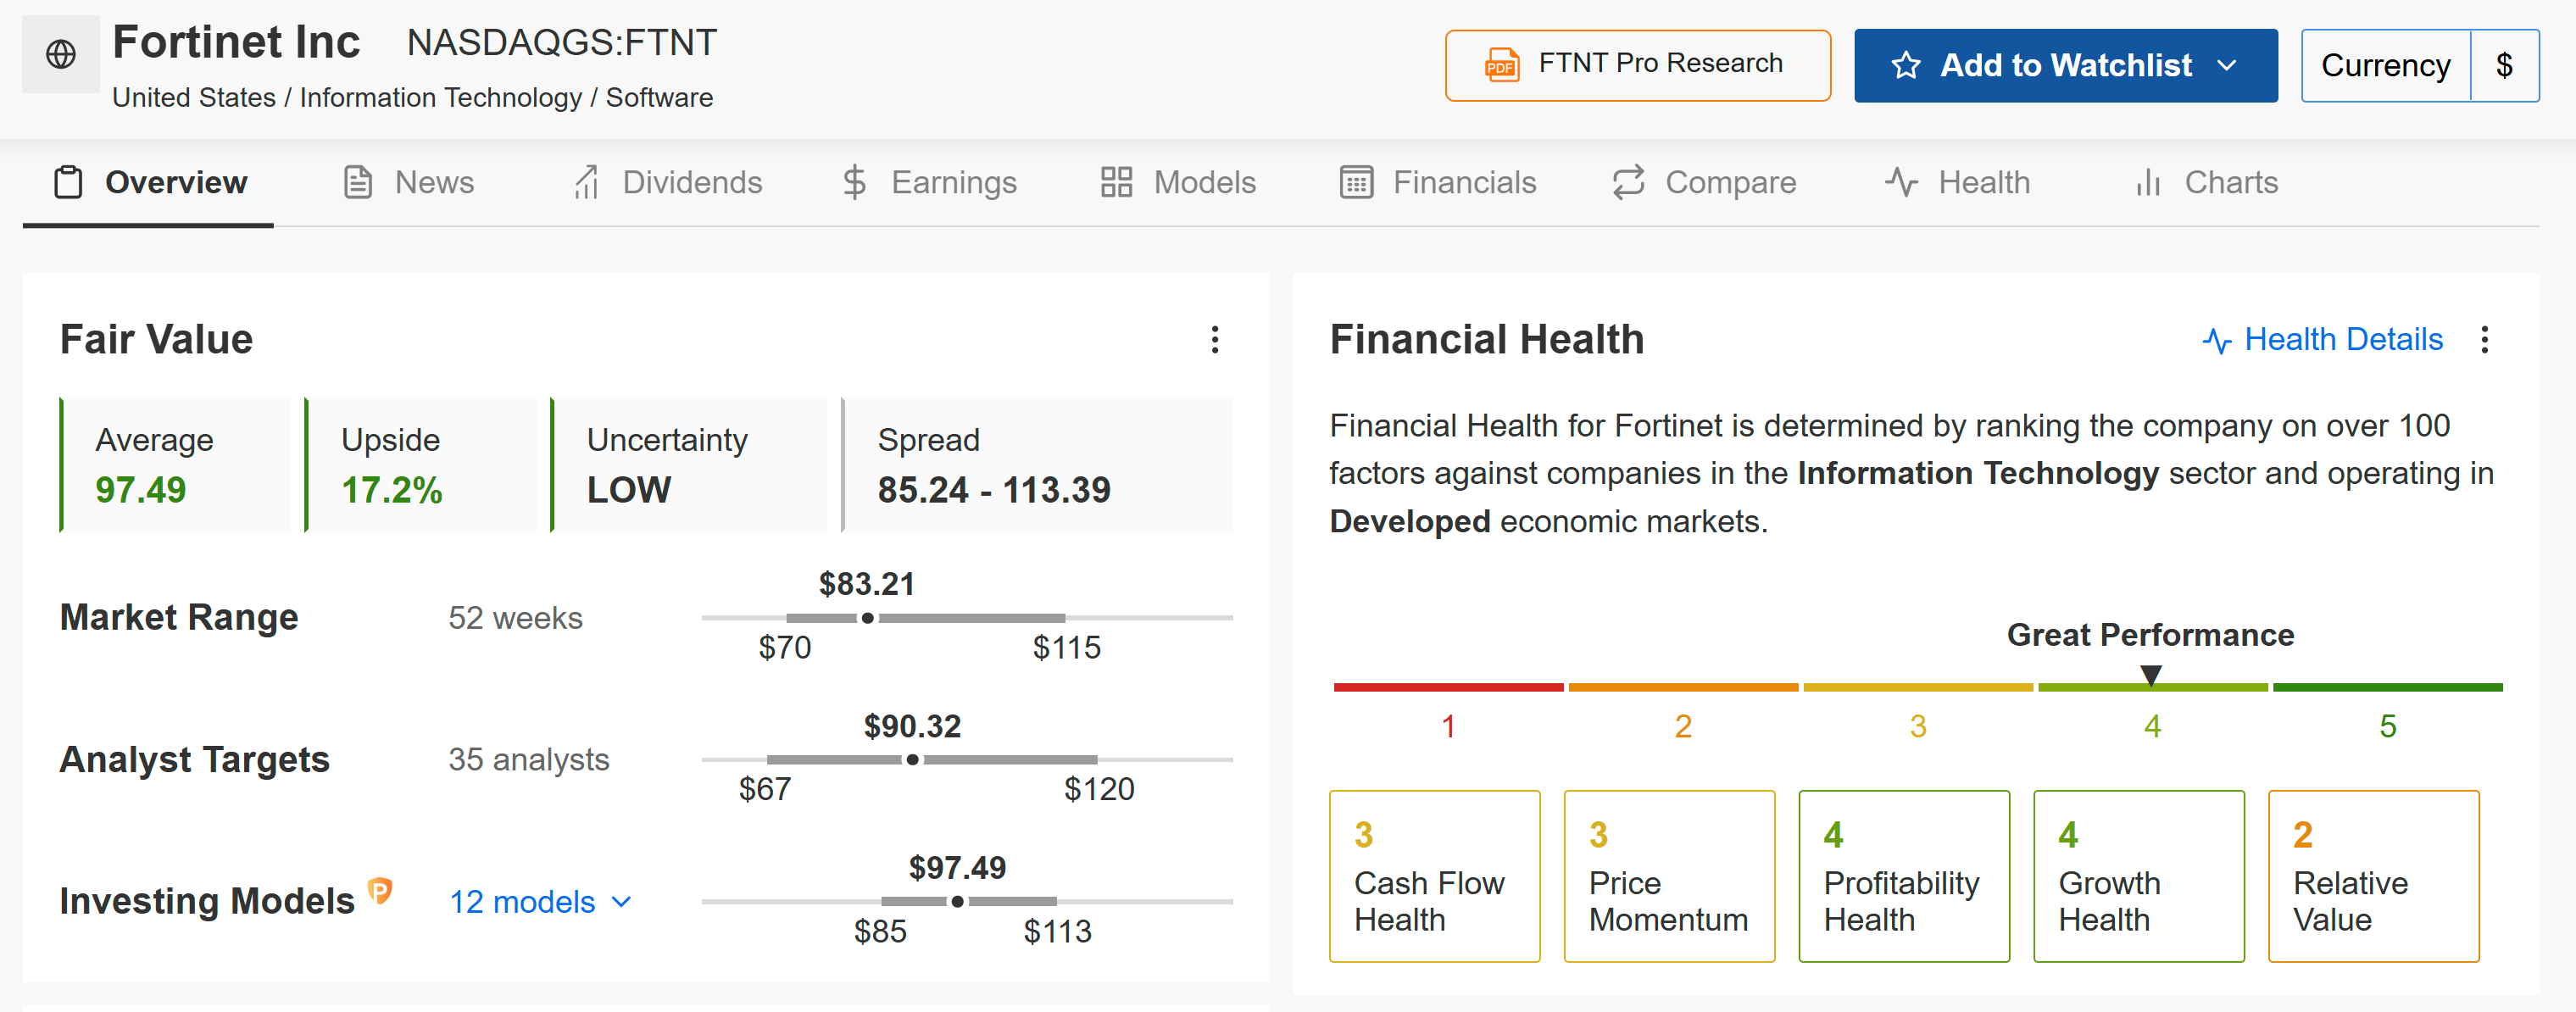This screenshot has width=2576, height=1012.
Task: Click the Pro badge next to Investing Models
Action: point(380,890)
